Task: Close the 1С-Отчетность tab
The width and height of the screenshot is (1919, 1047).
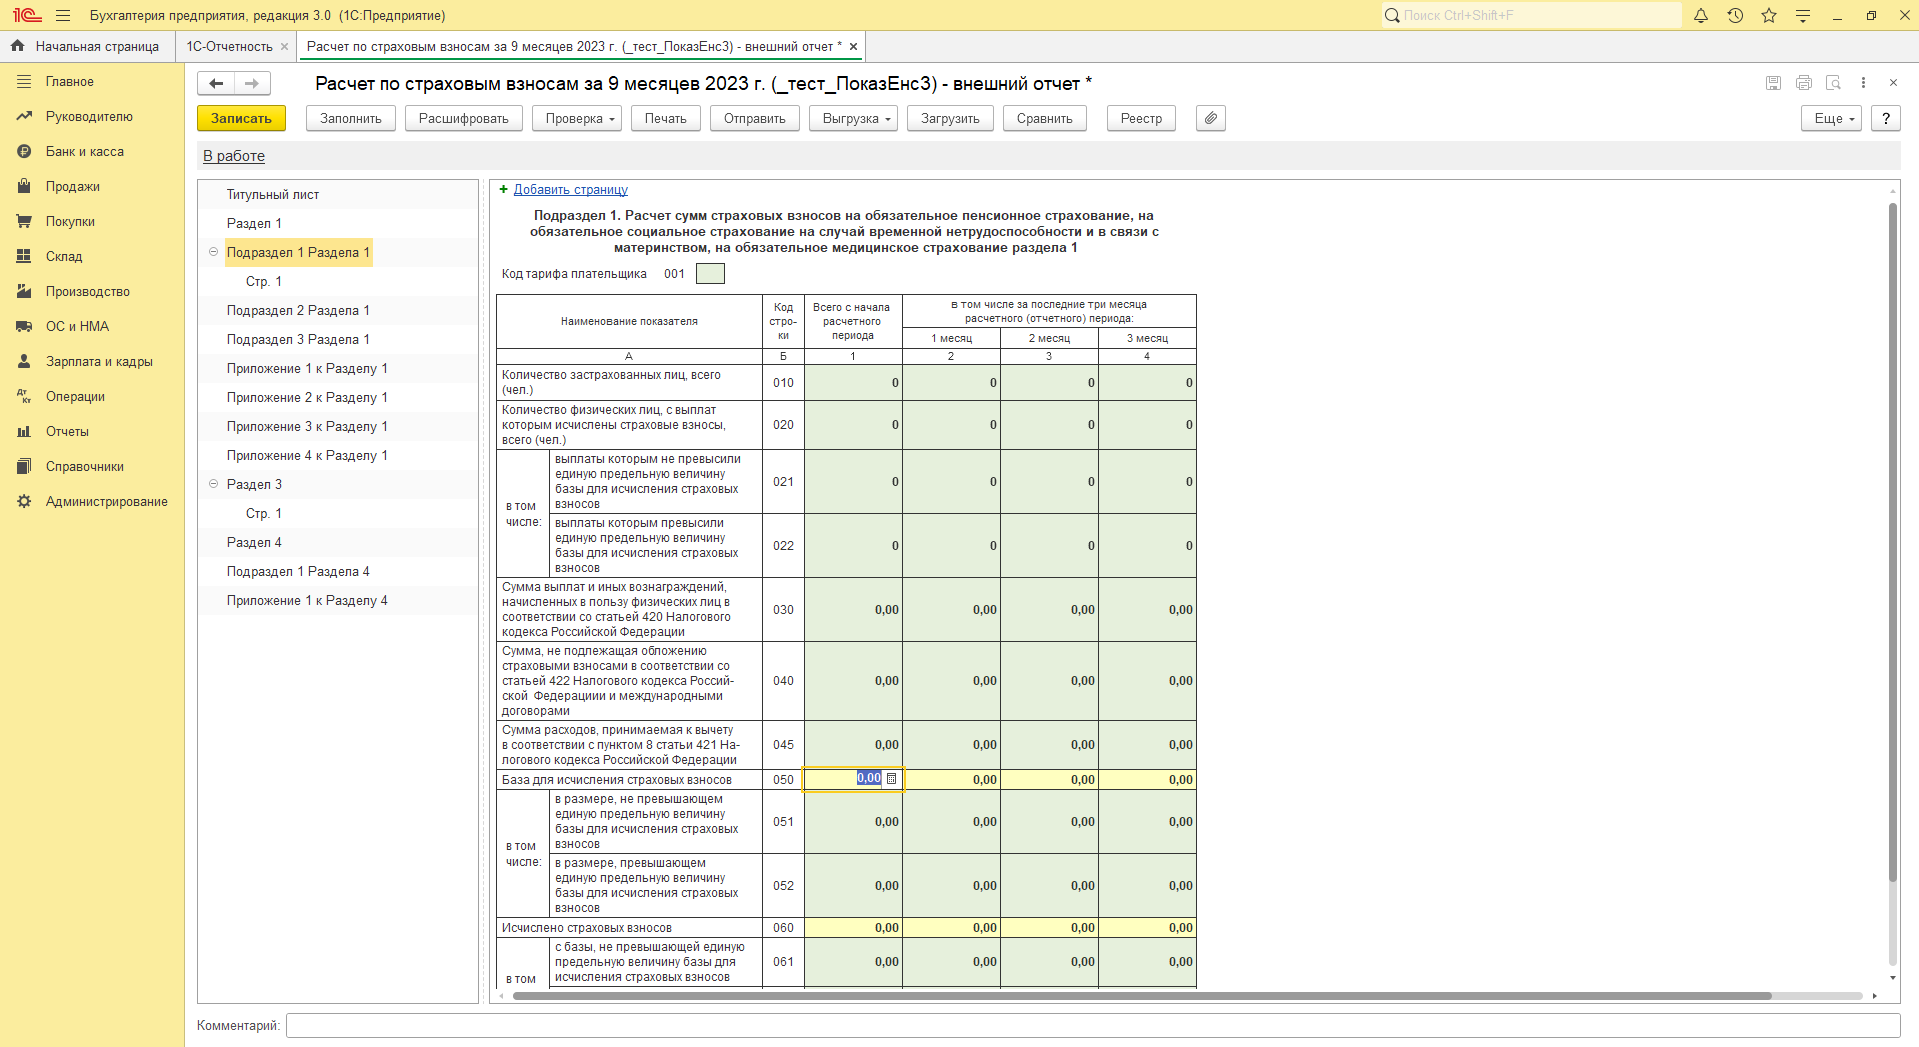Action: (x=285, y=47)
